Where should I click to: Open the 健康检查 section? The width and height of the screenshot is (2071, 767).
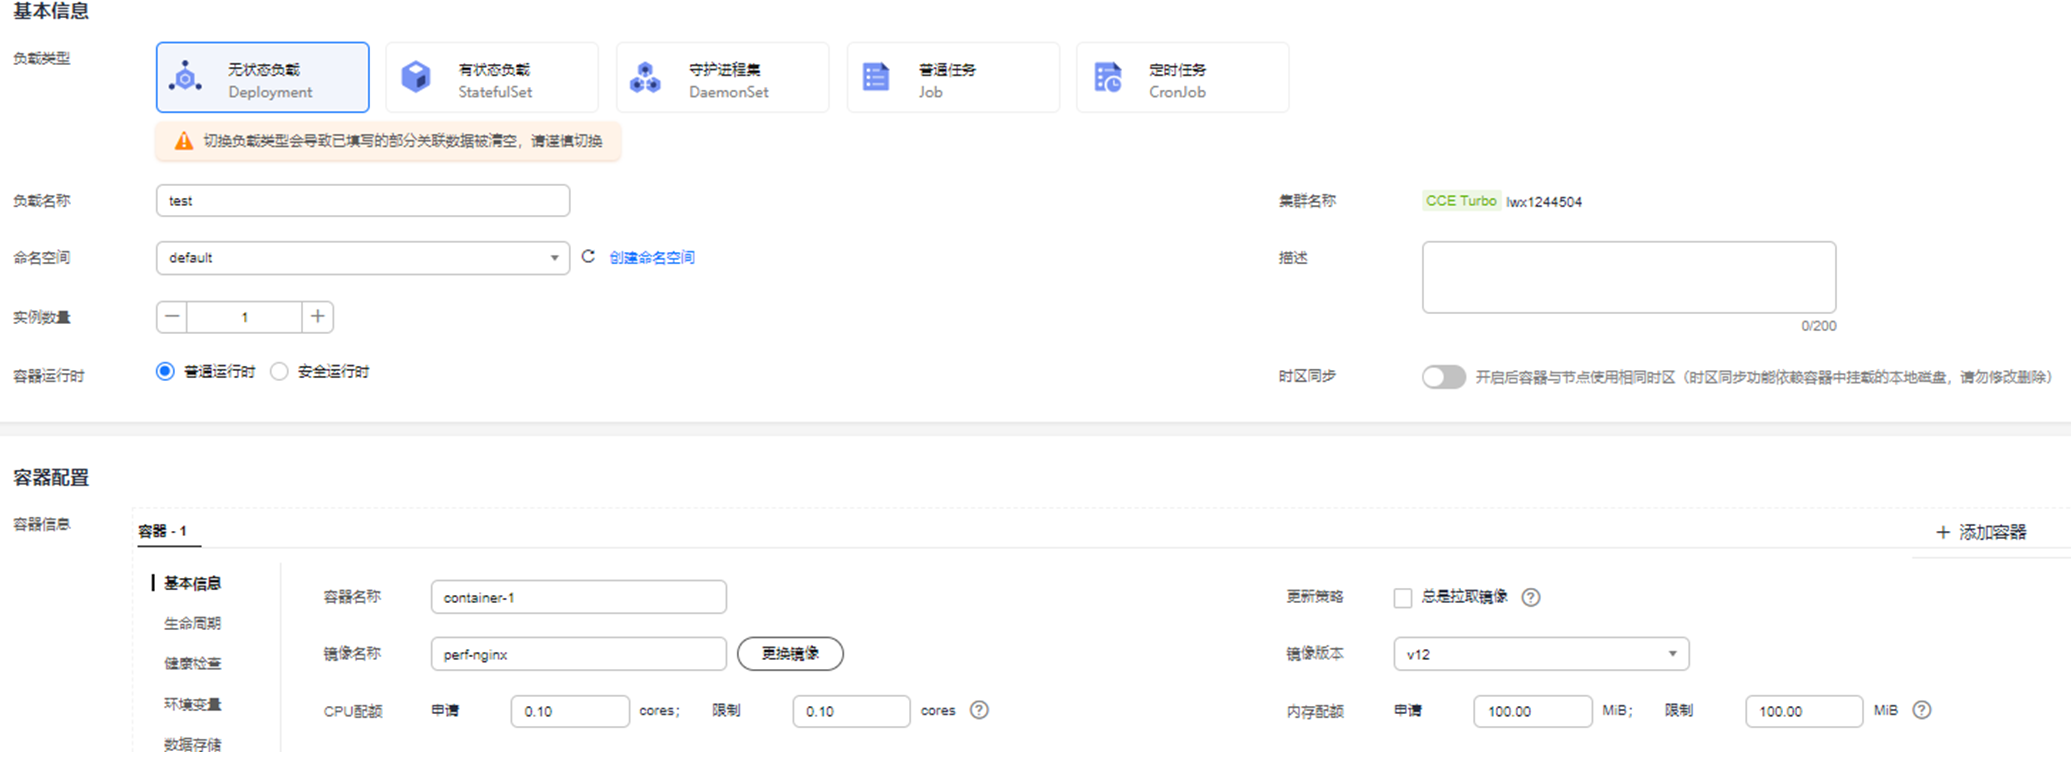192,663
